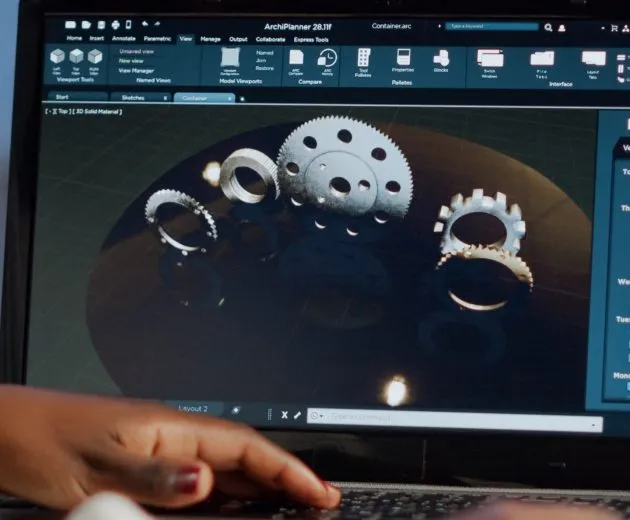Click the New view button

[x=131, y=61]
